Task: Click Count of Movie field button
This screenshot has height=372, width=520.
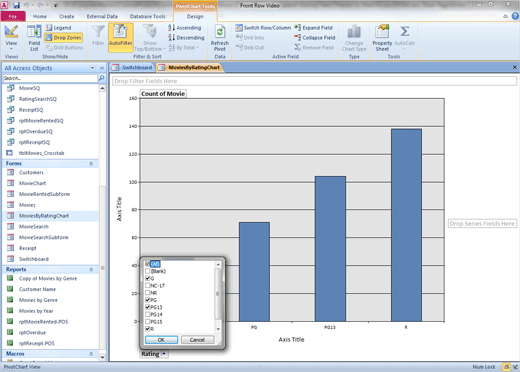Action: click(x=163, y=94)
